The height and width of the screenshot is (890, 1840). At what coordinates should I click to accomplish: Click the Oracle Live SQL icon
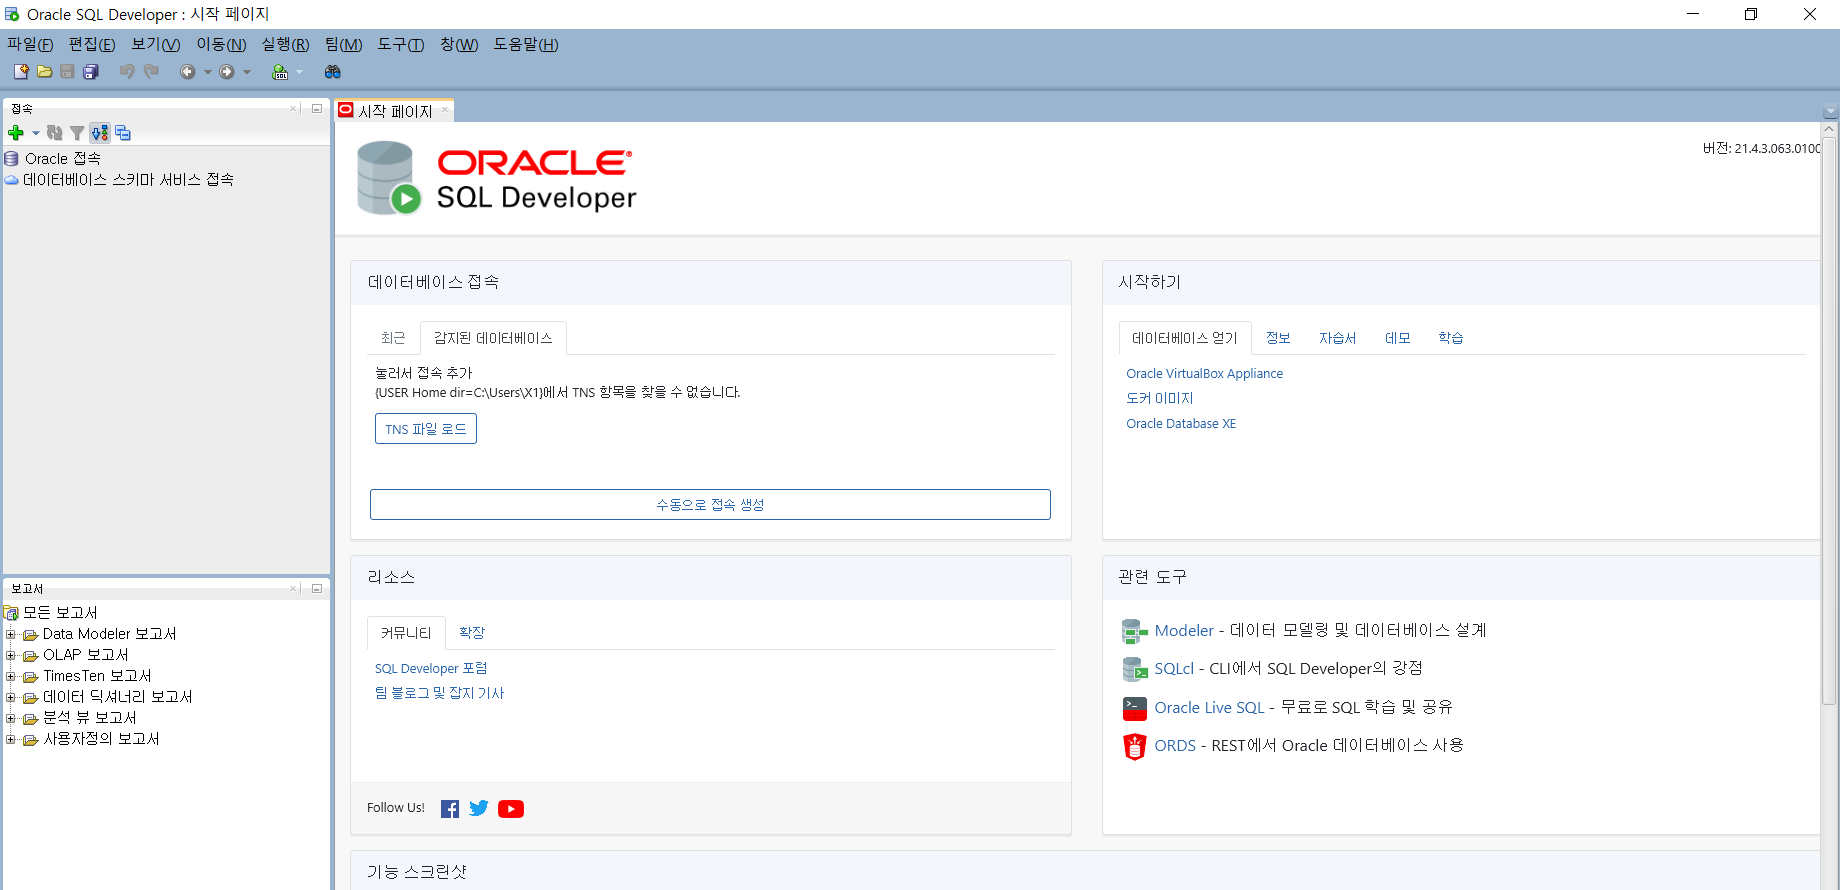coord(1134,708)
